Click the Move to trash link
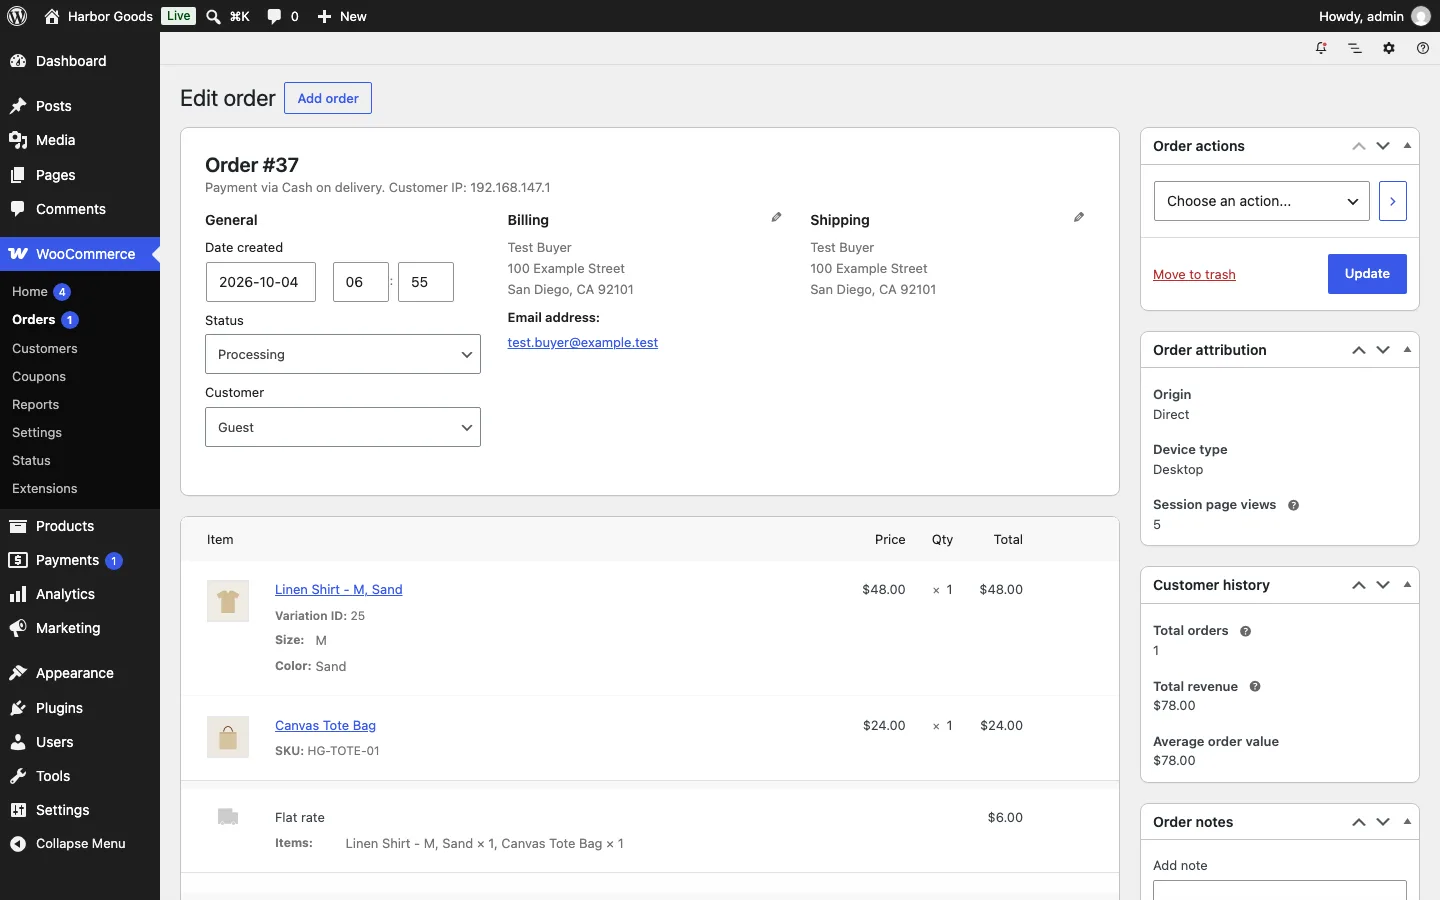Image resolution: width=1440 pixels, height=900 pixels. tap(1194, 275)
